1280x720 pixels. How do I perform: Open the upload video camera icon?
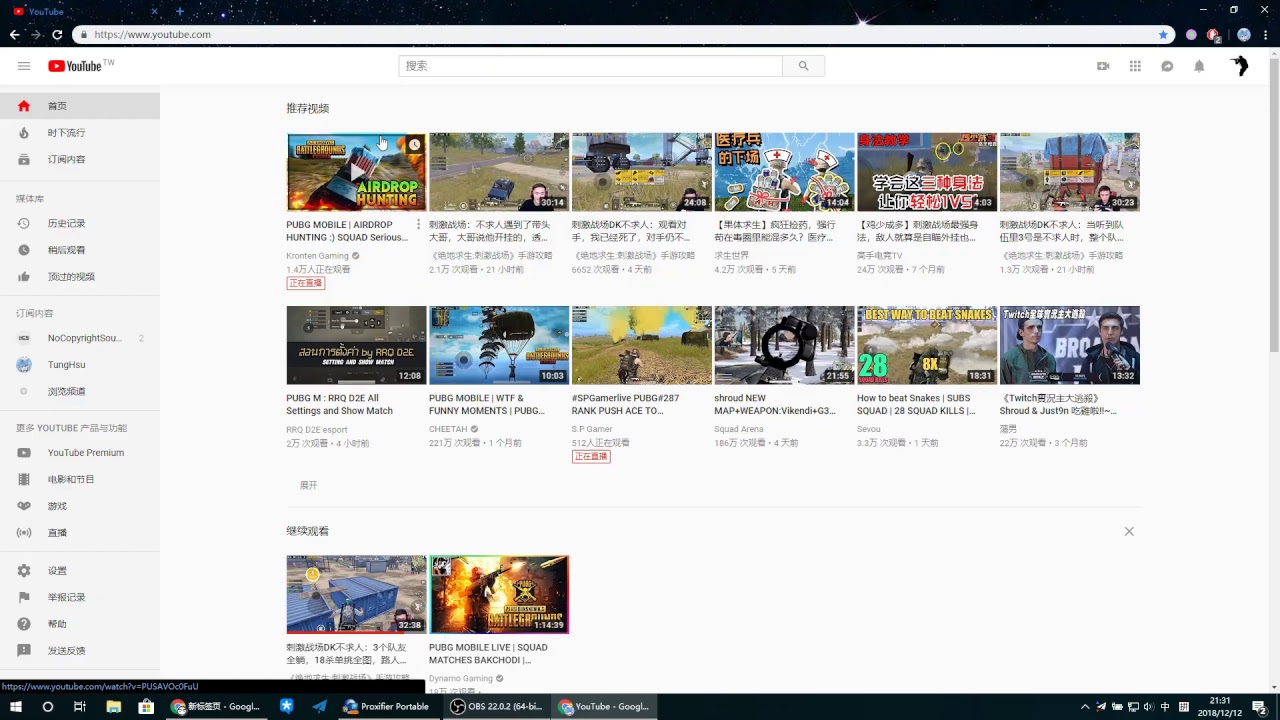tap(1103, 66)
